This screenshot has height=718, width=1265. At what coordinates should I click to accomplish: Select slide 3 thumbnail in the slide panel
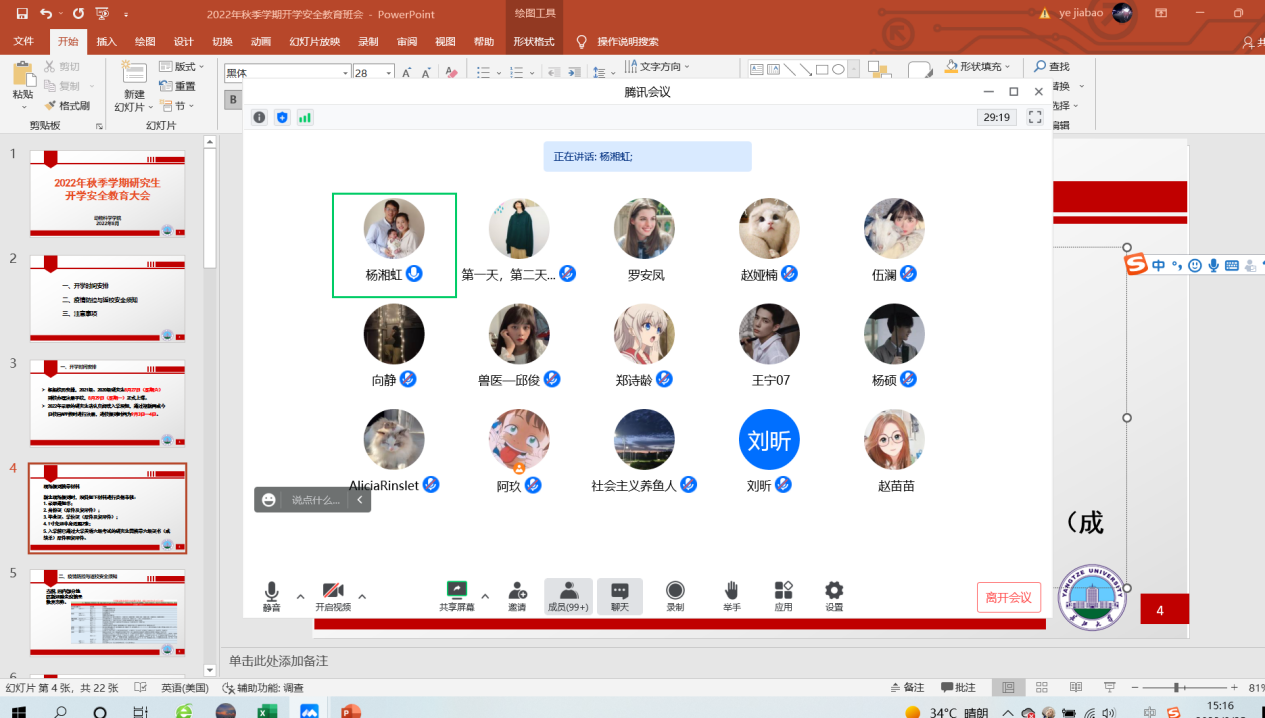(x=107, y=401)
